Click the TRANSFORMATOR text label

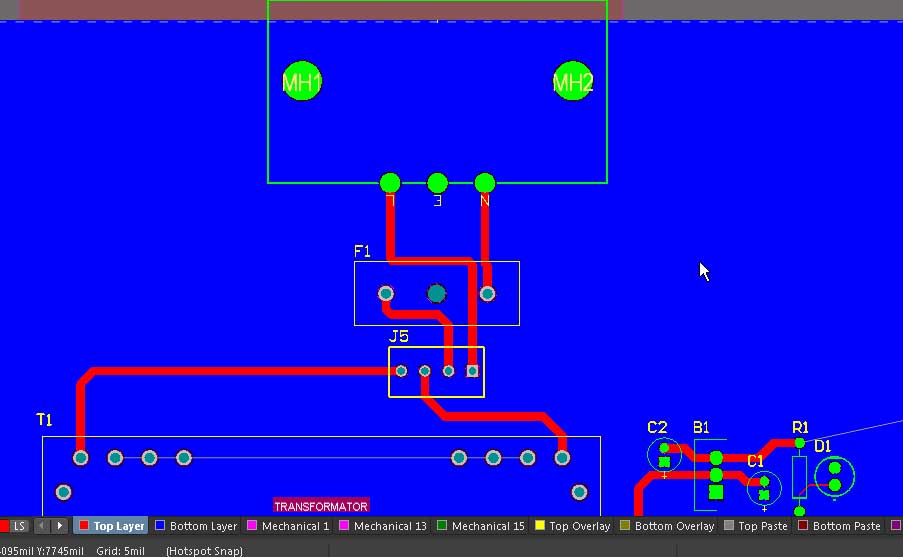321,506
